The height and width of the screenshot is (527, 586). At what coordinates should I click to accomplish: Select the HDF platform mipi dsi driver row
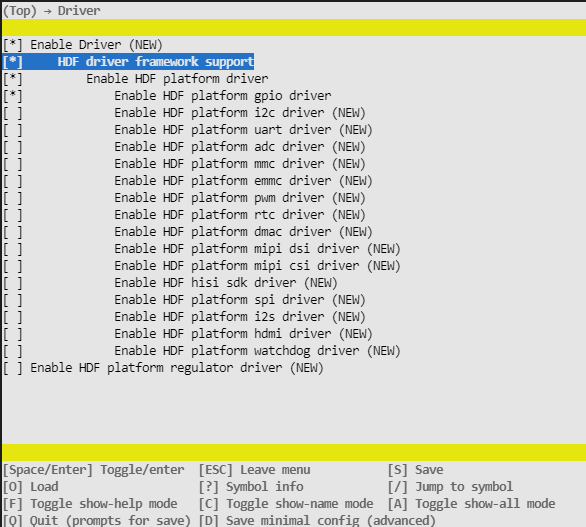click(202, 249)
